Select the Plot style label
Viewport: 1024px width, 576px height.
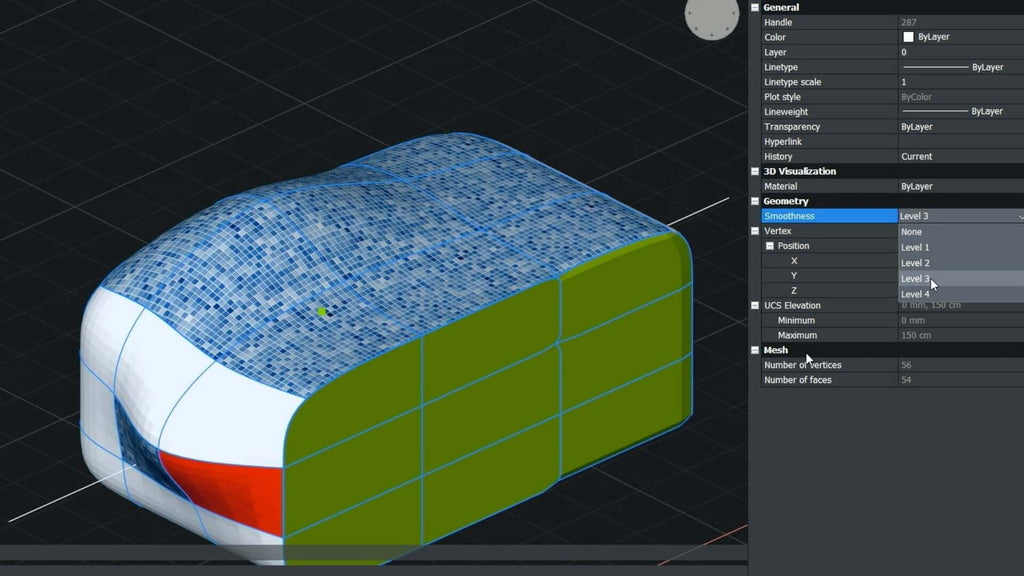click(x=782, y=97)
